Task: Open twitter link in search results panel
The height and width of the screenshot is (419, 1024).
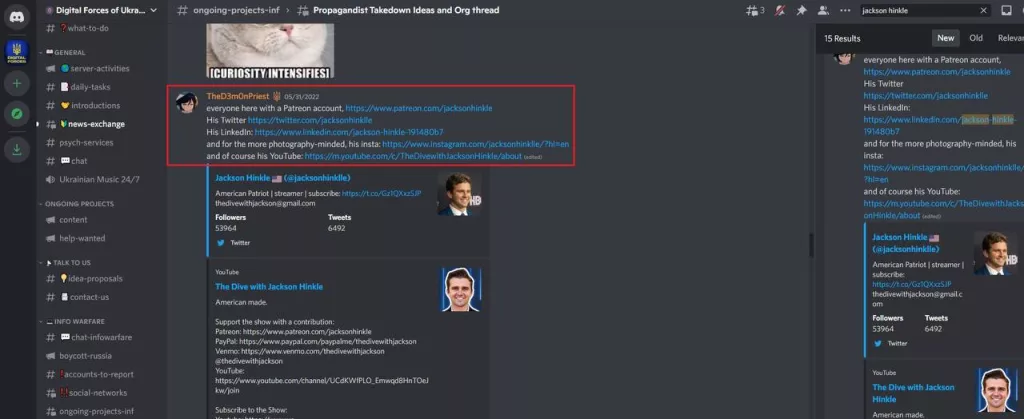Action: (x=925, y=96)
